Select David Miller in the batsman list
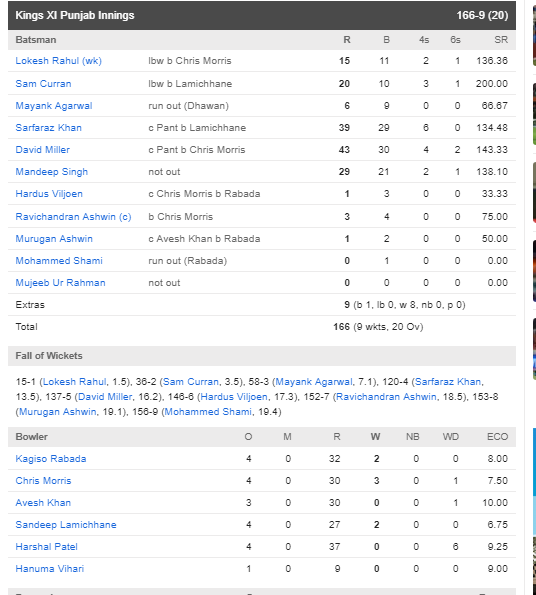 [x=42, y=150]
